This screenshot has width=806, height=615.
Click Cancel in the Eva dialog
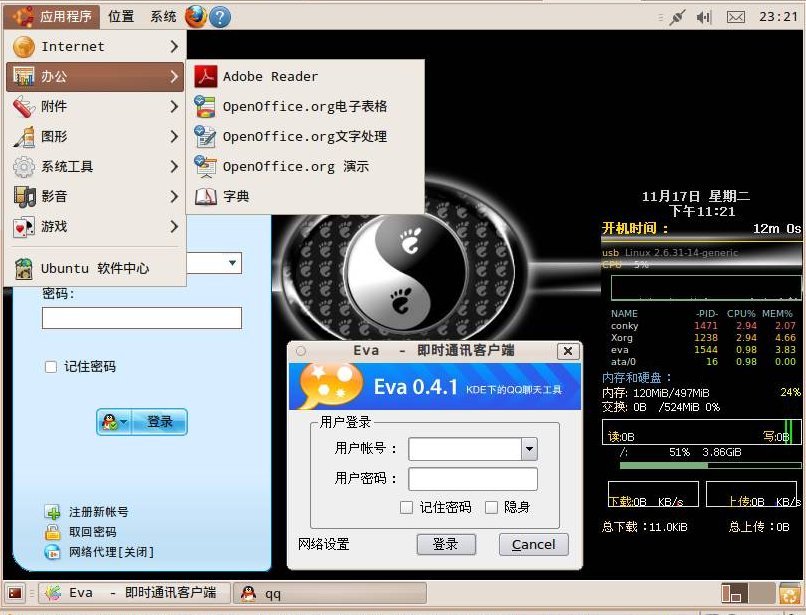click(x=534, y=544)
